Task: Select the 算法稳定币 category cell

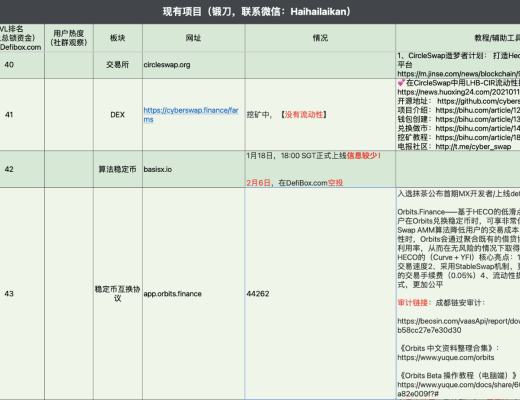Action: (118, 169)
